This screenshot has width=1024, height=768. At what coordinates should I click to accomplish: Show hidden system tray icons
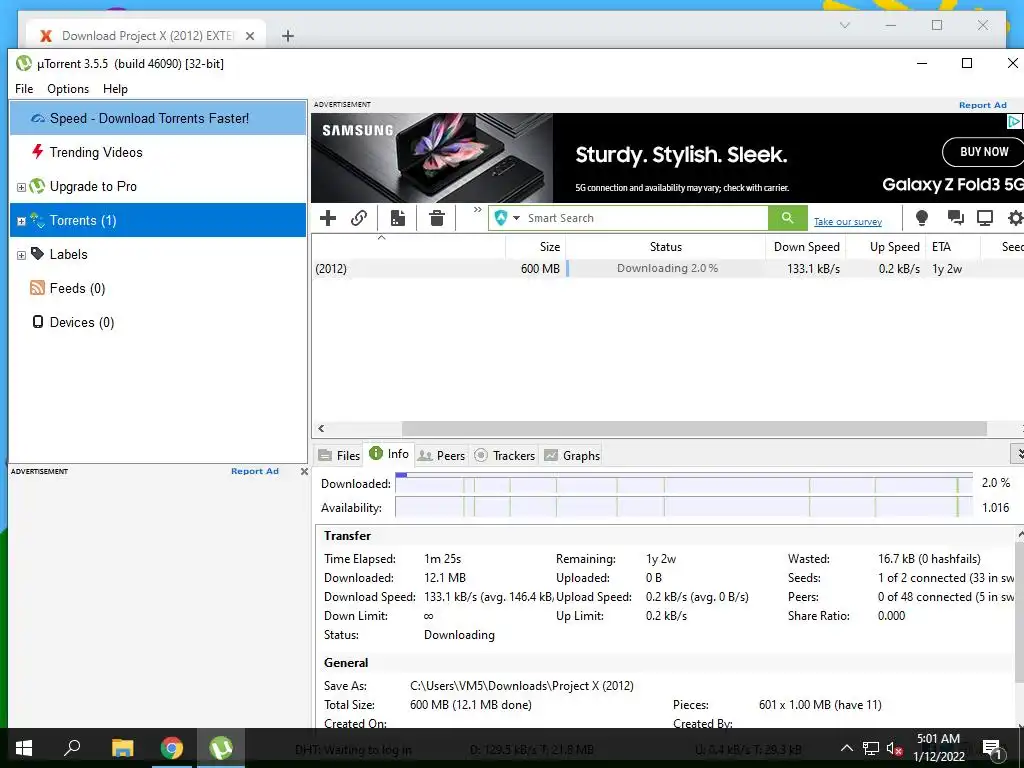846,748
